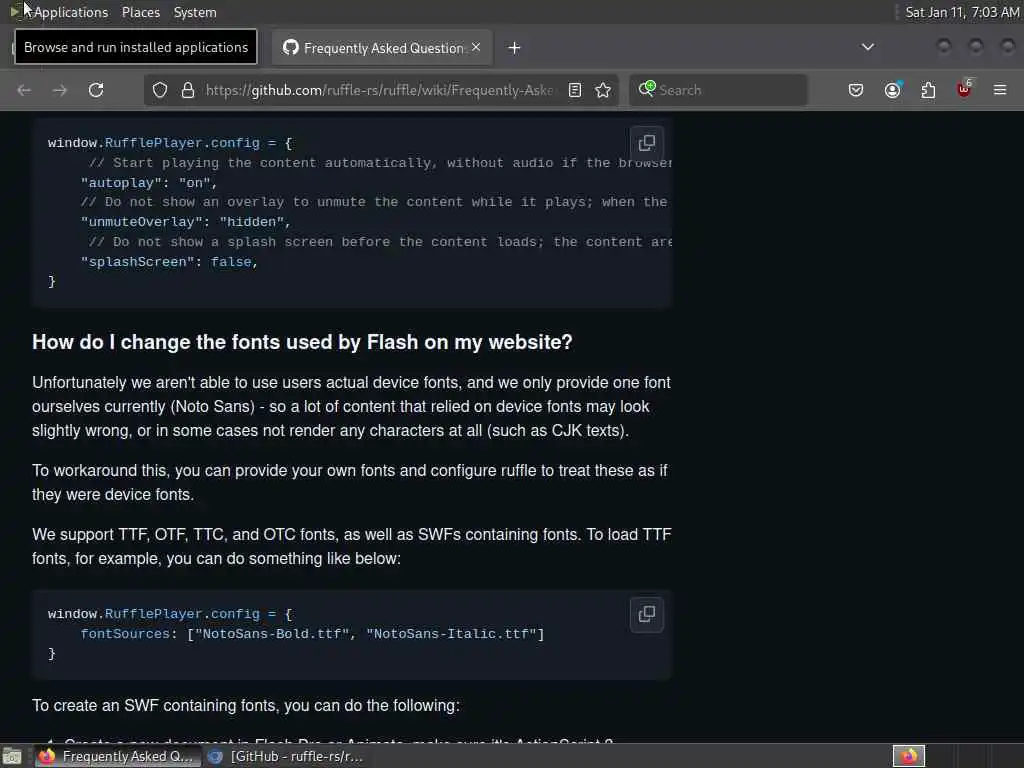Copy the autoplay config code block
Viewport: 1024px width, 768px height.
click(647, 143)
